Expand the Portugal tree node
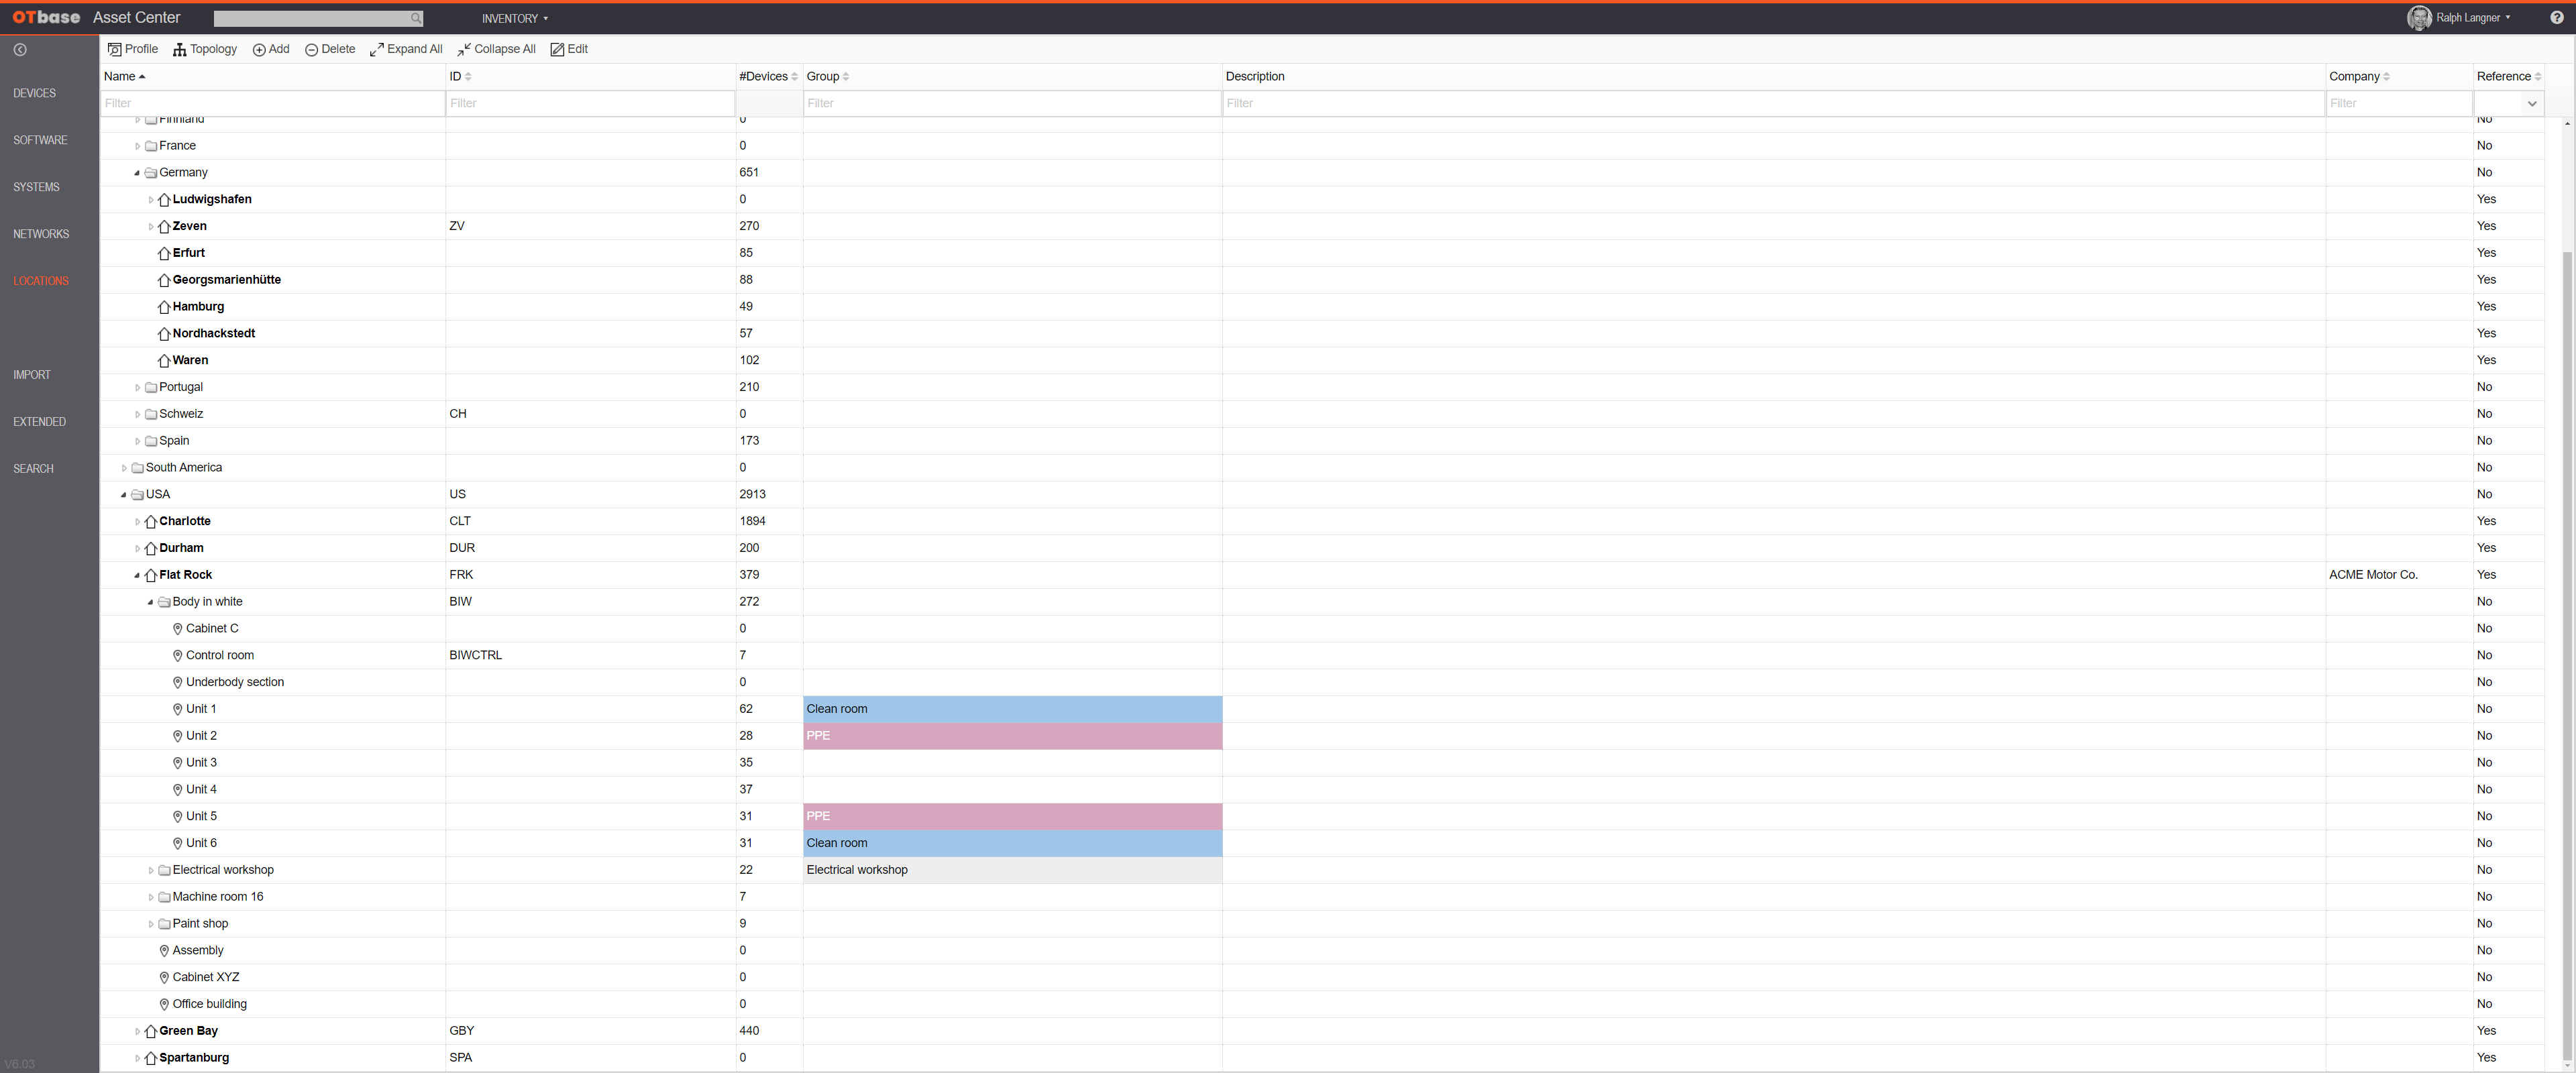2576x1073 pixels. pos(137,387)
